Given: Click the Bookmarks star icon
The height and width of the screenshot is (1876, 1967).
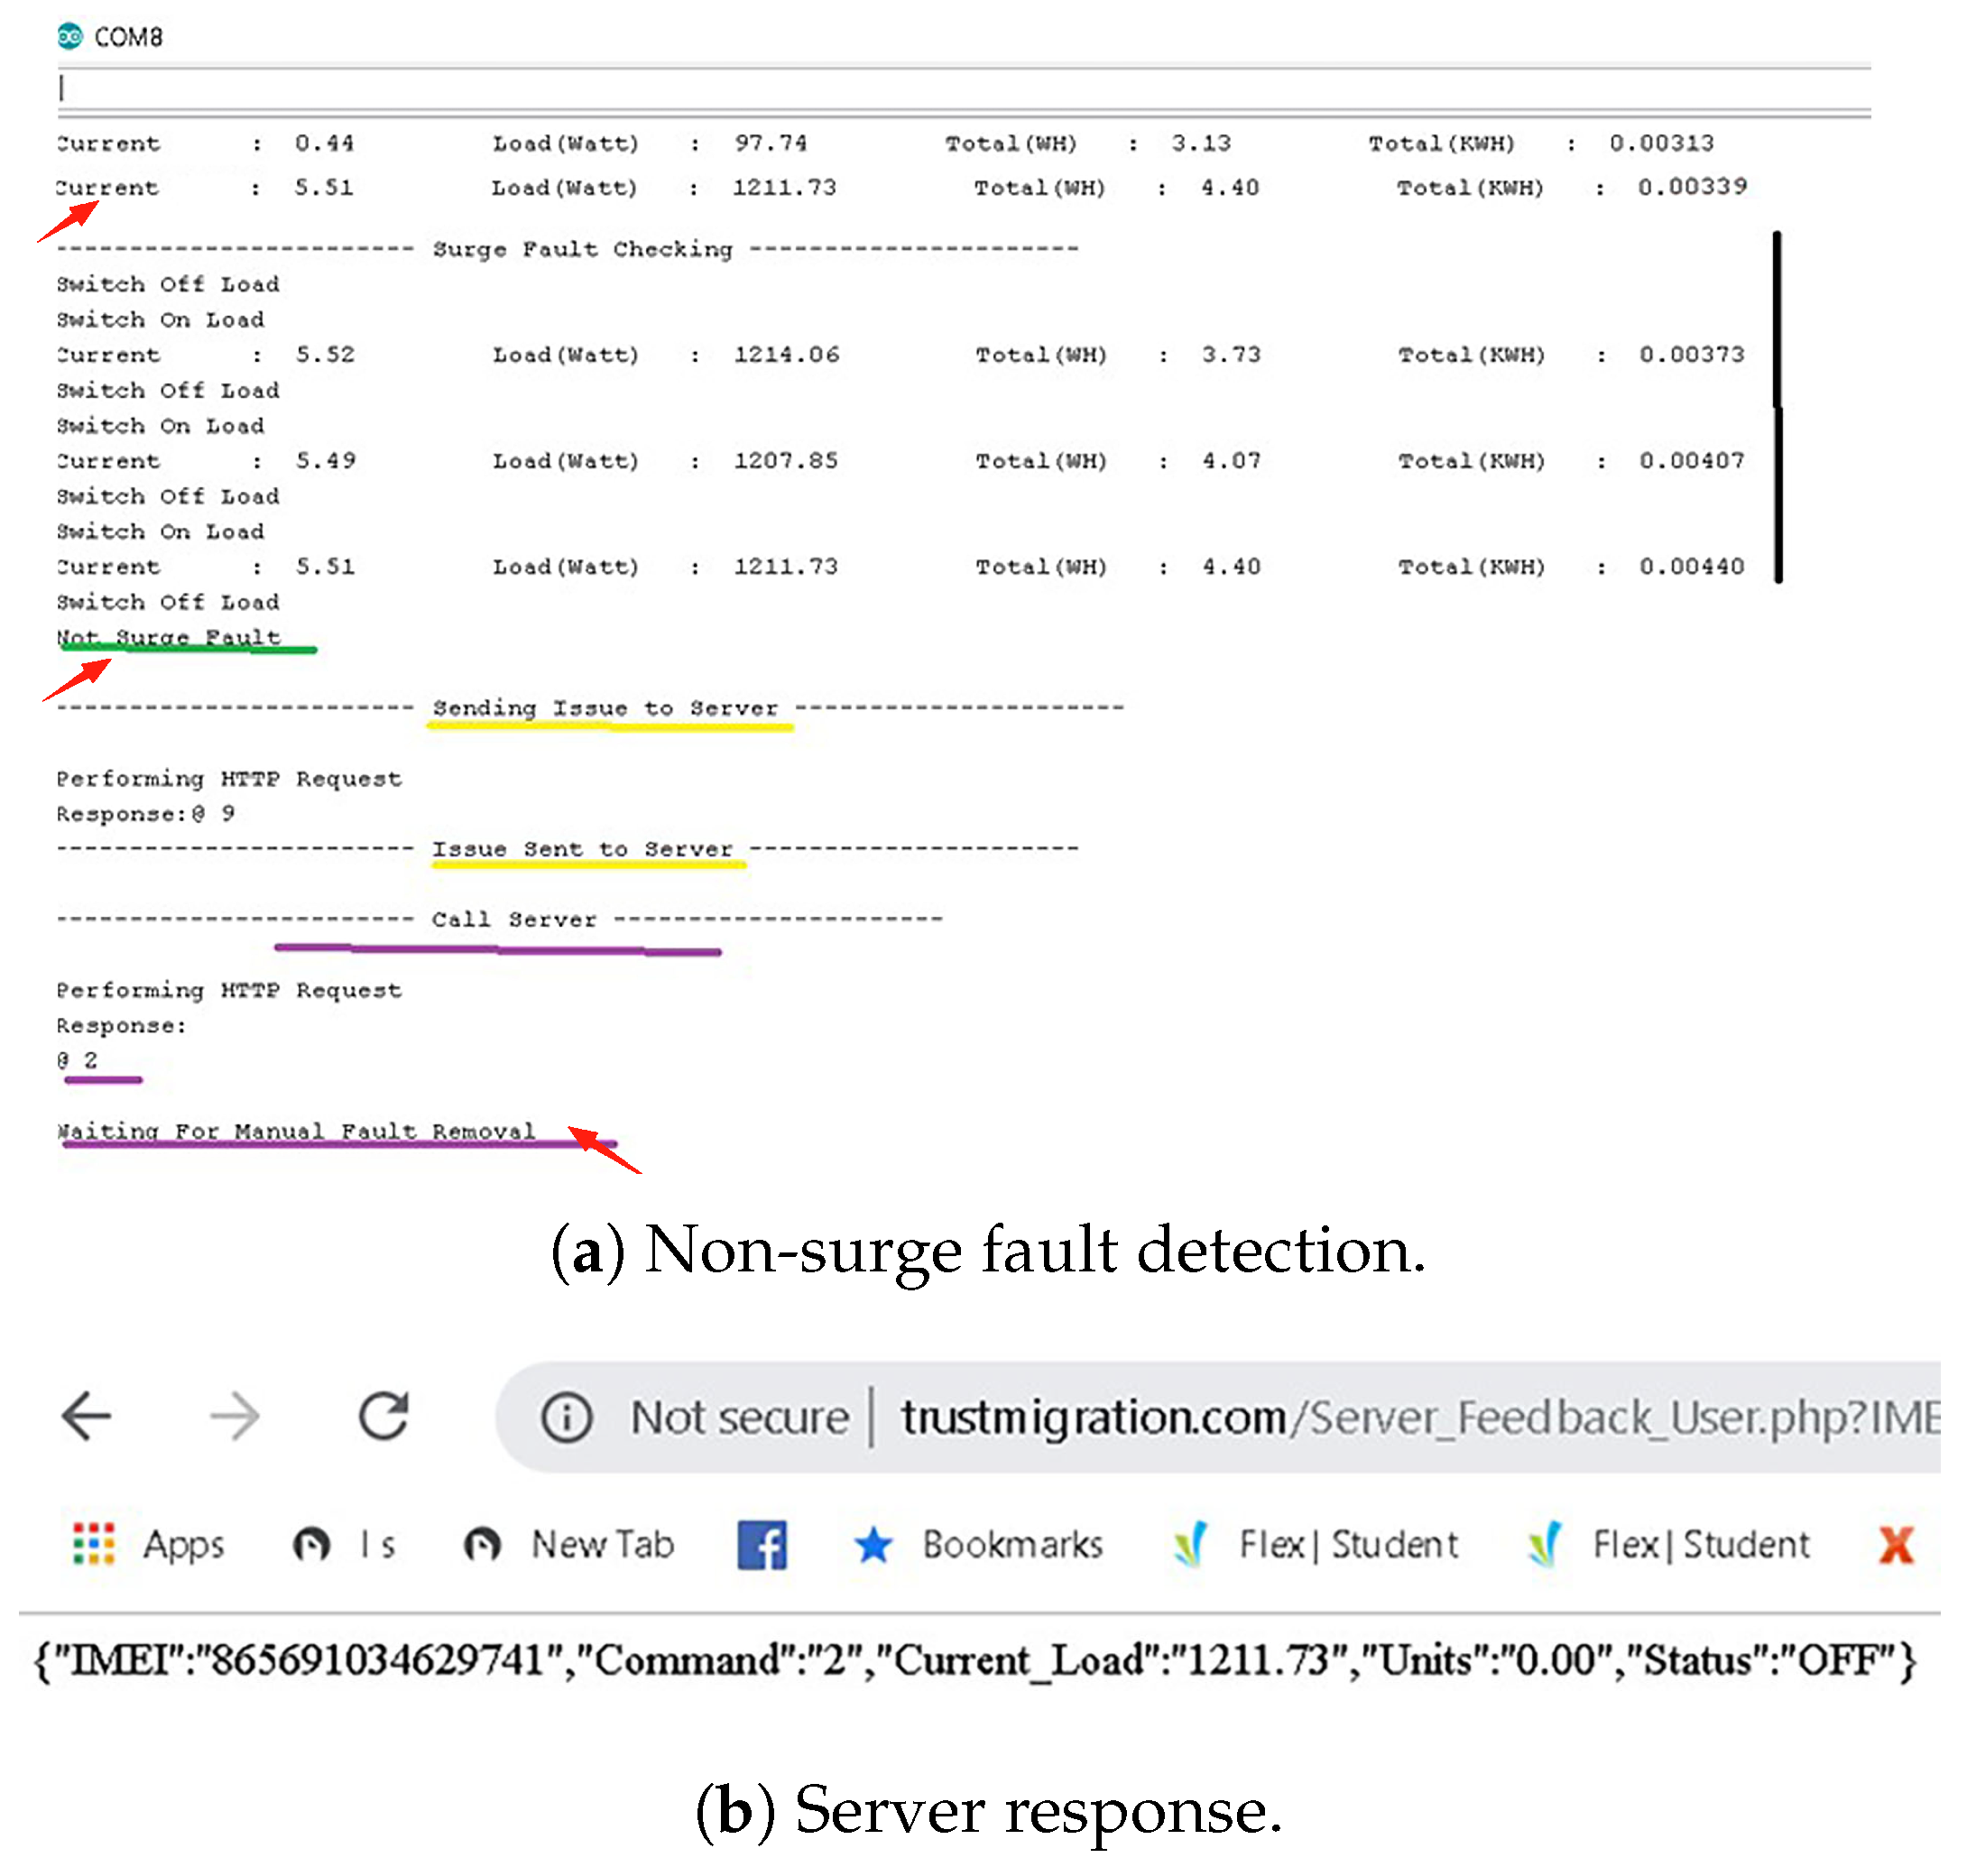Looking at the screenshot, I should (873, 1544).
